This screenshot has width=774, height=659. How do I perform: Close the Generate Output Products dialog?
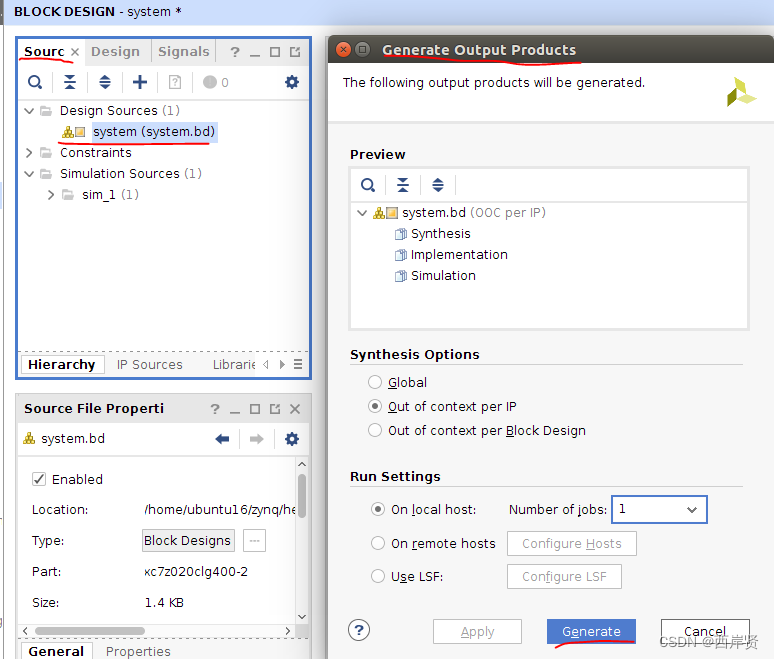point(344,49)
